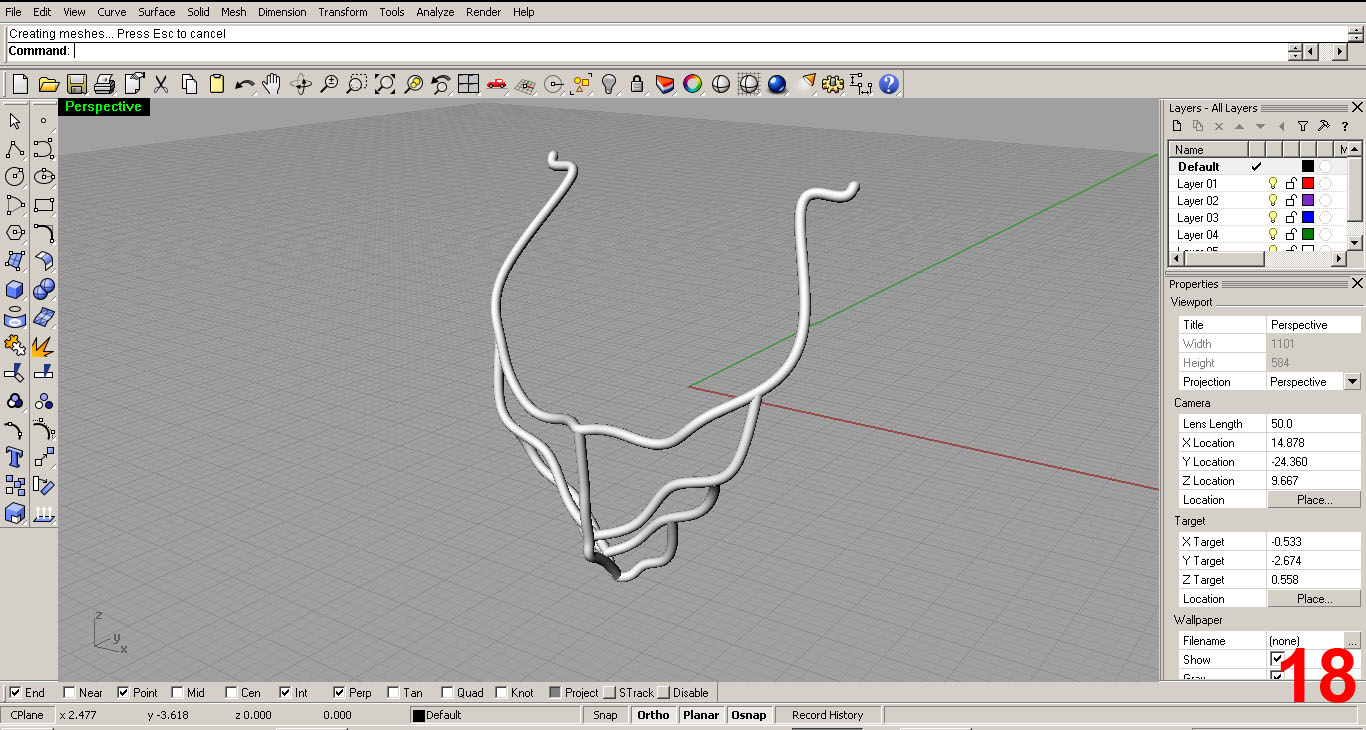Open a file with the folder icon
This screenshot has height=730, width=1366.
tap(48, 84)
